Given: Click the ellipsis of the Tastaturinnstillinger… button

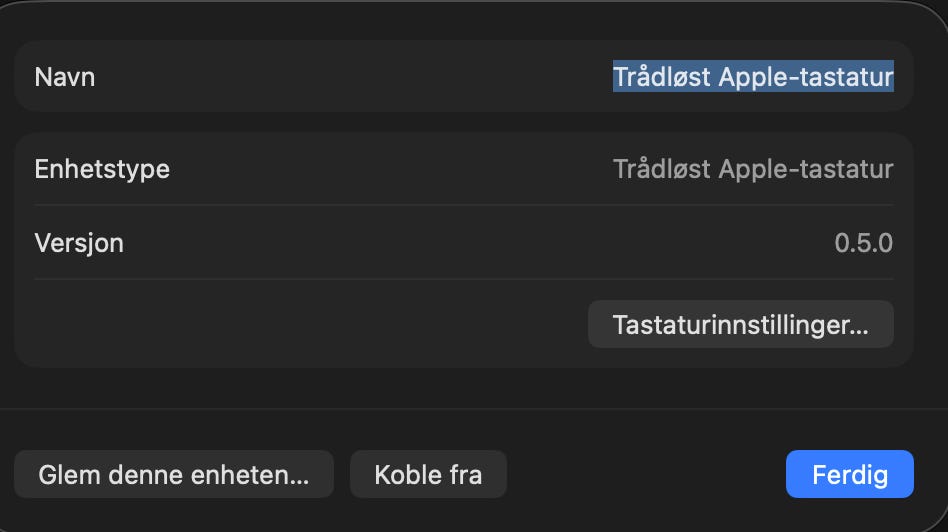Looking at the screenshot, I should coord(859,327).
